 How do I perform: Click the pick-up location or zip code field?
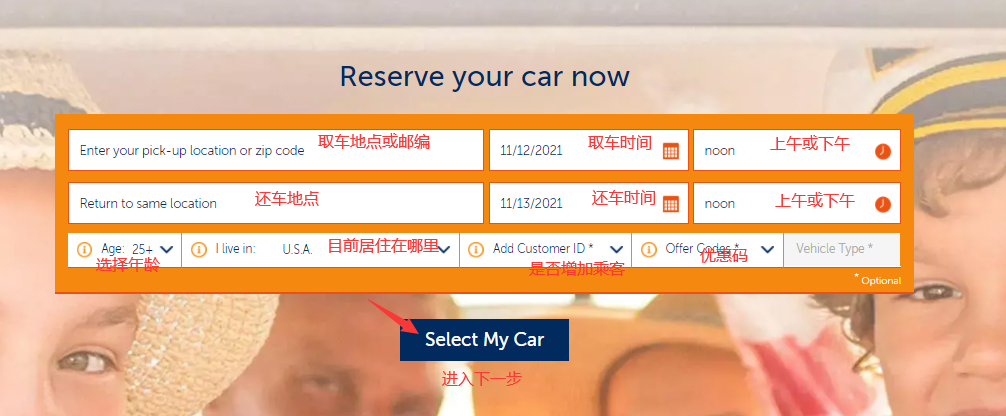pos(276,150)
